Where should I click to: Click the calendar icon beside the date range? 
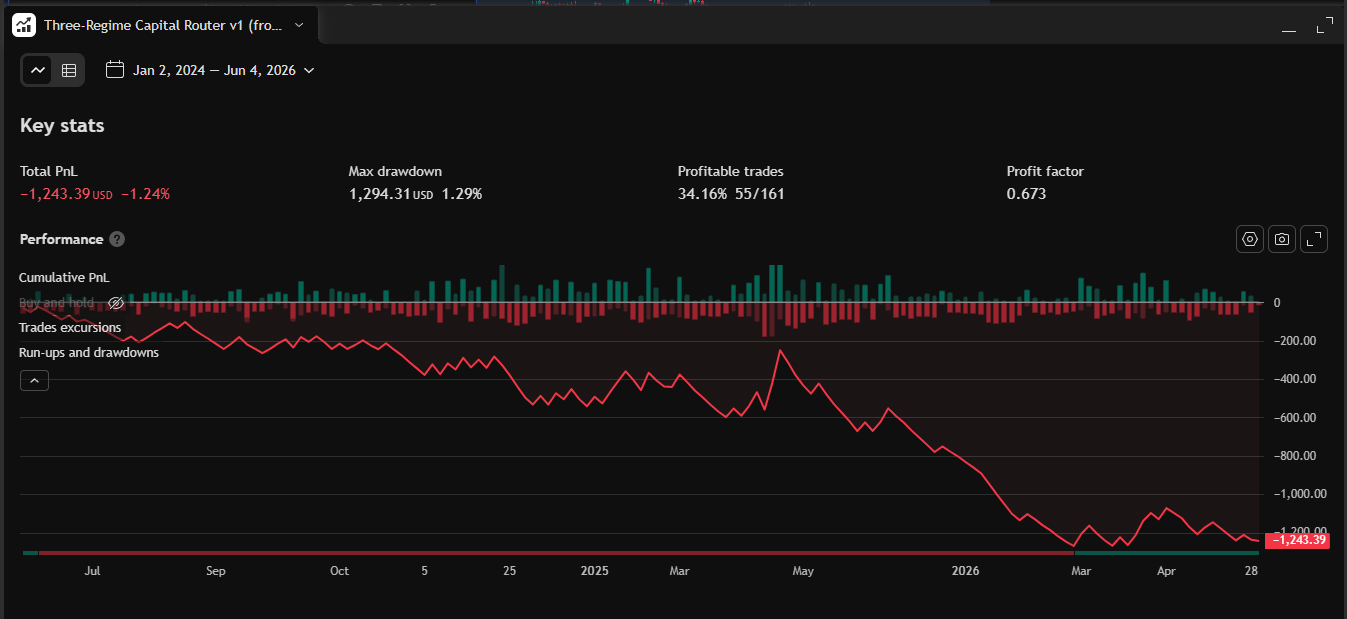point(115,70)
